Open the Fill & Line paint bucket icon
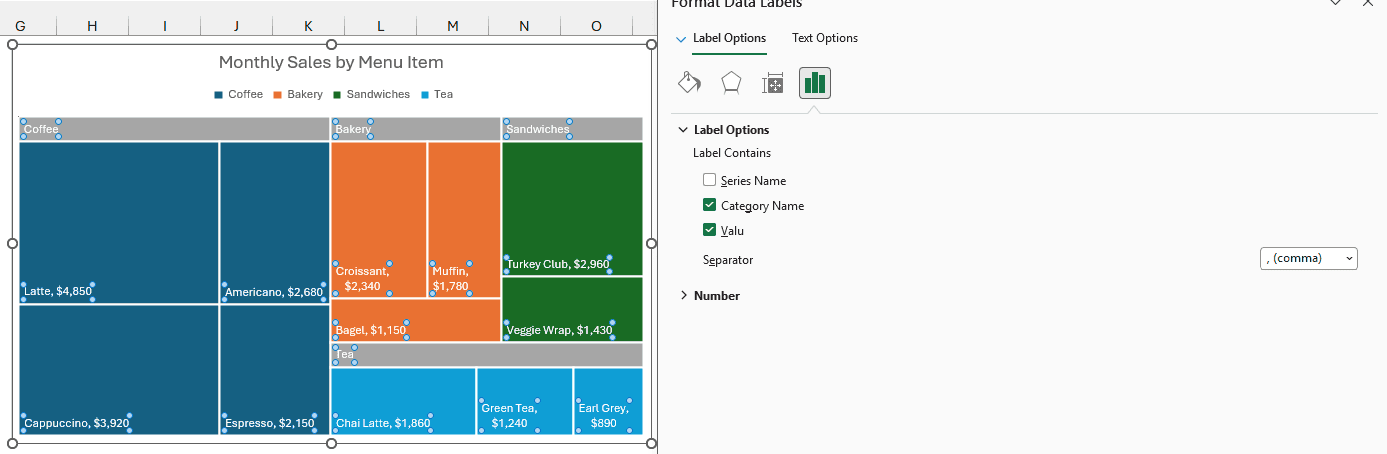This screenshot has width=1387, height=454. 690,83
